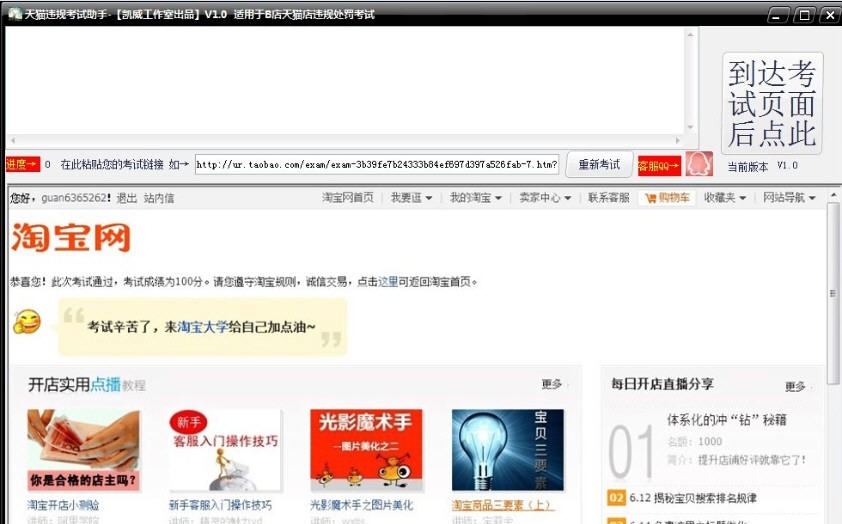Image resolution: width=842 pixels, height=524 pixels.
Task: Click the 重新考试 button
Action: click(599, 164)
